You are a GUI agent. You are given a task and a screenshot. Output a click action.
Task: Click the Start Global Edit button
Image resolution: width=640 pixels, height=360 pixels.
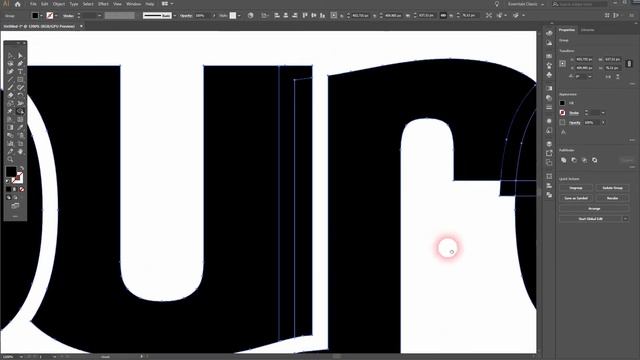(590, 219)
